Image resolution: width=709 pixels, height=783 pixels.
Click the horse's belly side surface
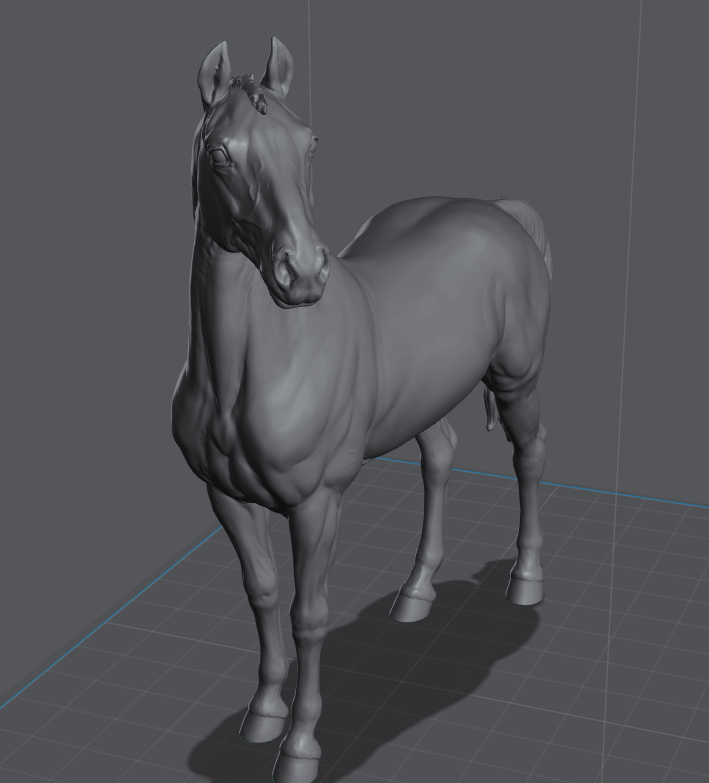click(420, 370)
